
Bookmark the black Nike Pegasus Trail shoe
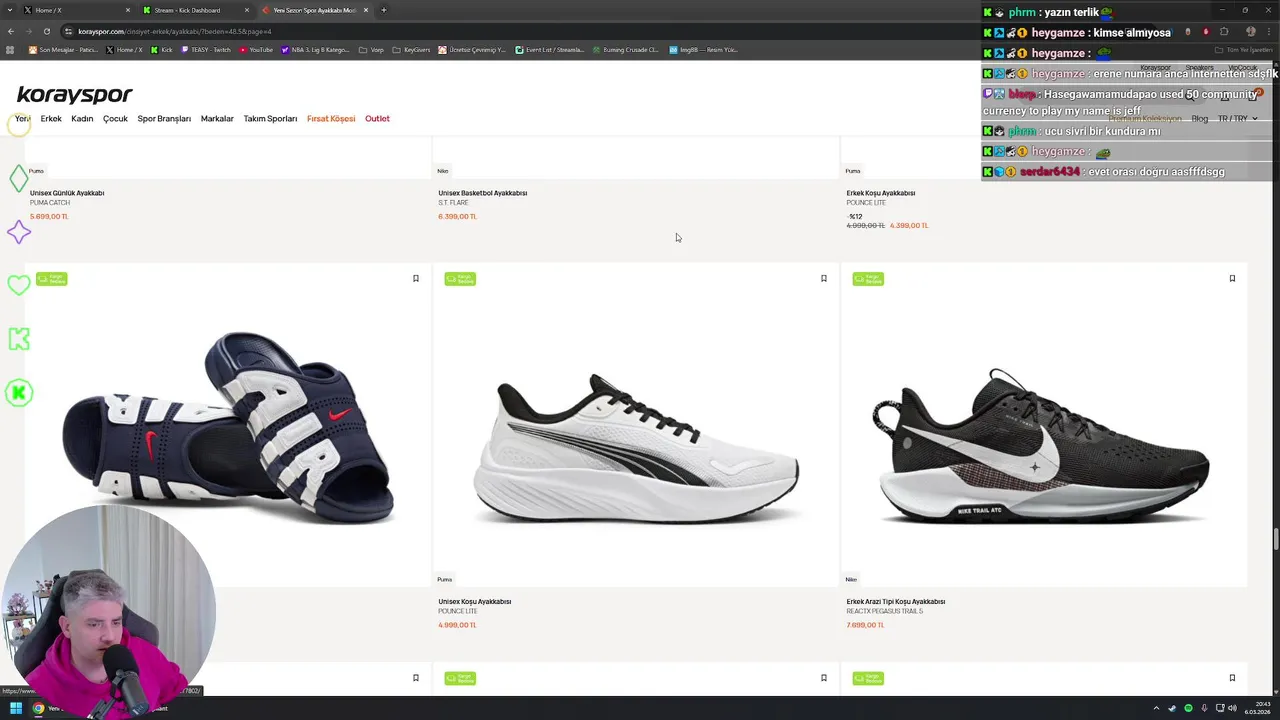(x=1232, y=279)
